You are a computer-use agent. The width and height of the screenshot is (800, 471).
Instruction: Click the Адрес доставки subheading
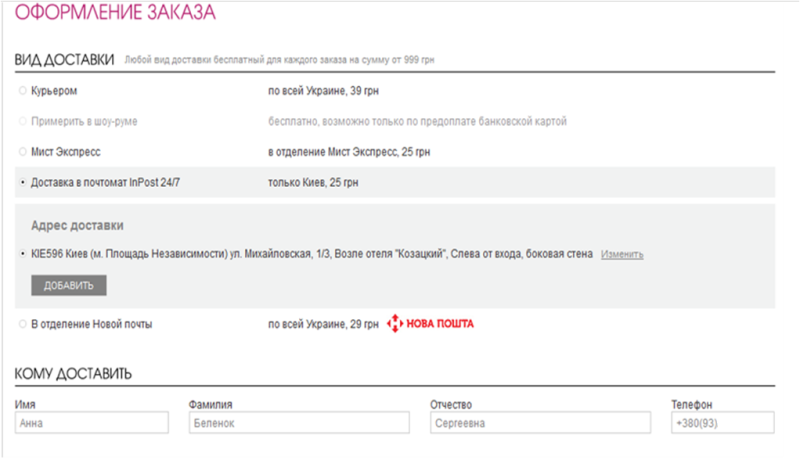click(x=77, y=225)
